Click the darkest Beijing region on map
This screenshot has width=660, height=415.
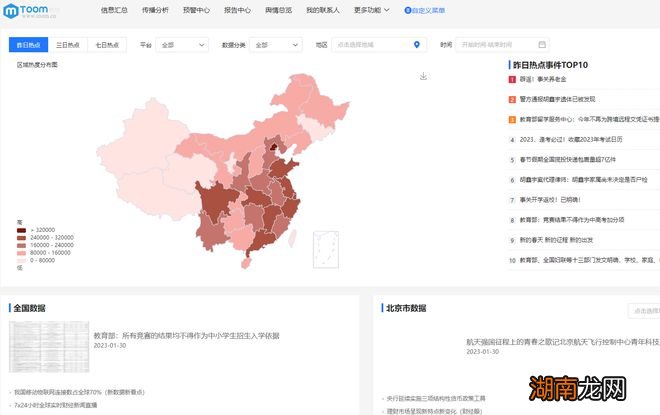(274, 147)
